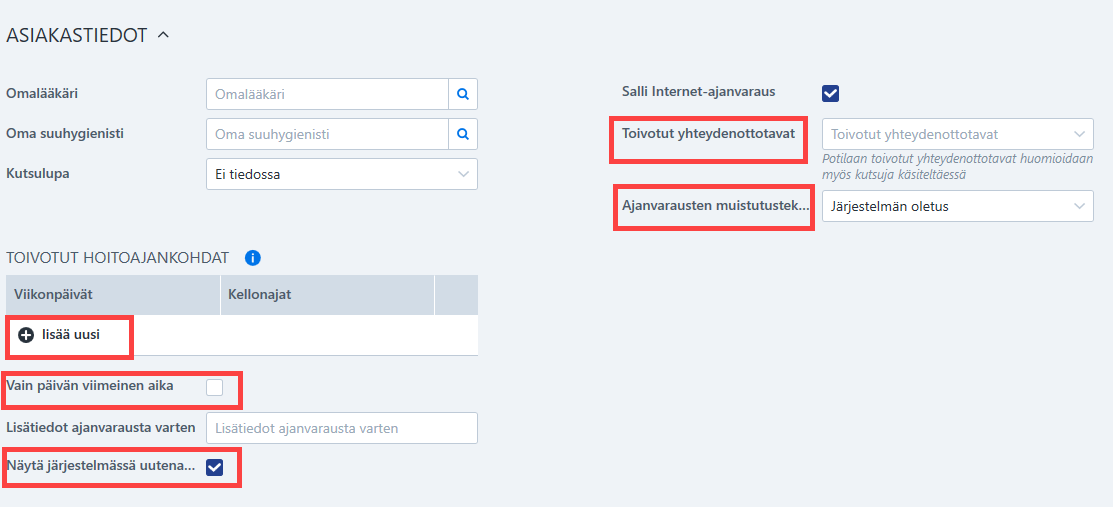The height and width of the screenshot is (507, 1113).
Task: Click the dropdown arrow of Kutsulupa field
Action: click(464, 174)
